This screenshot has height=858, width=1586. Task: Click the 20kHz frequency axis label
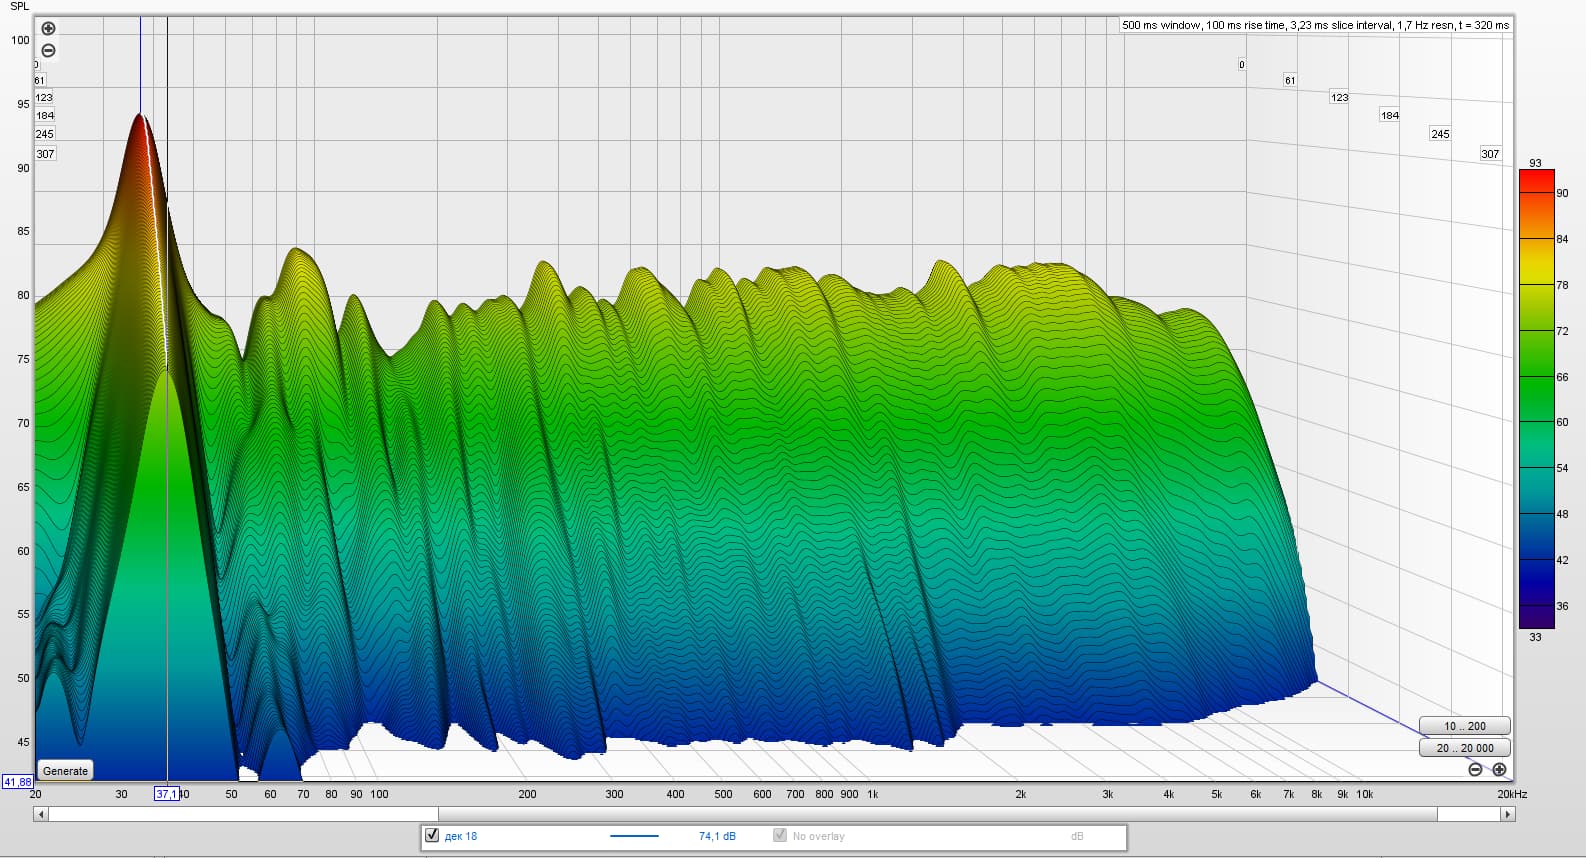pyautogui.click(x=1512, y=794)
